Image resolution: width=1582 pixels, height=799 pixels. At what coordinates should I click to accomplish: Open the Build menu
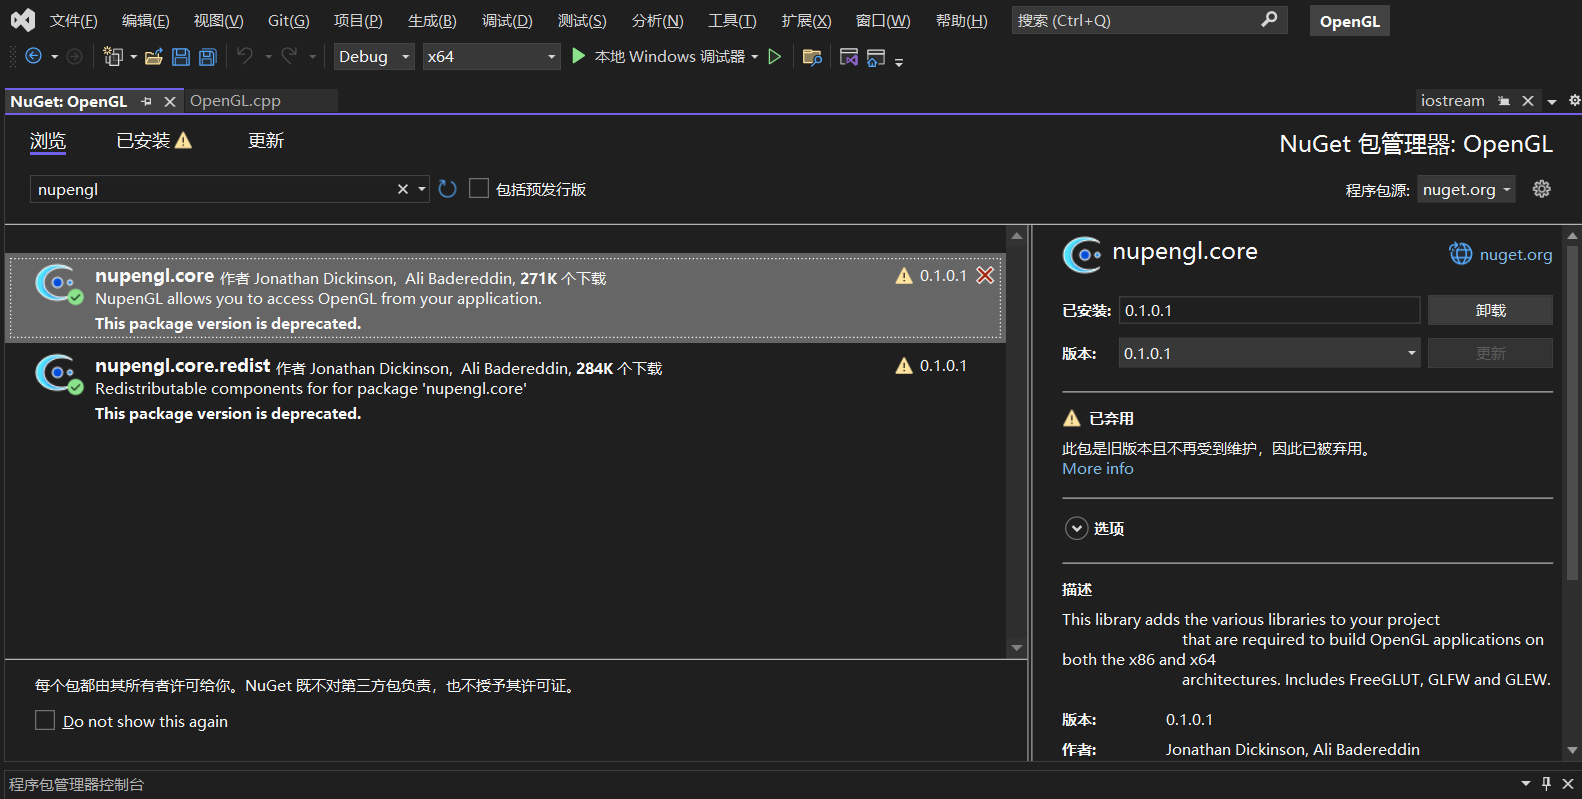[432, 21]
